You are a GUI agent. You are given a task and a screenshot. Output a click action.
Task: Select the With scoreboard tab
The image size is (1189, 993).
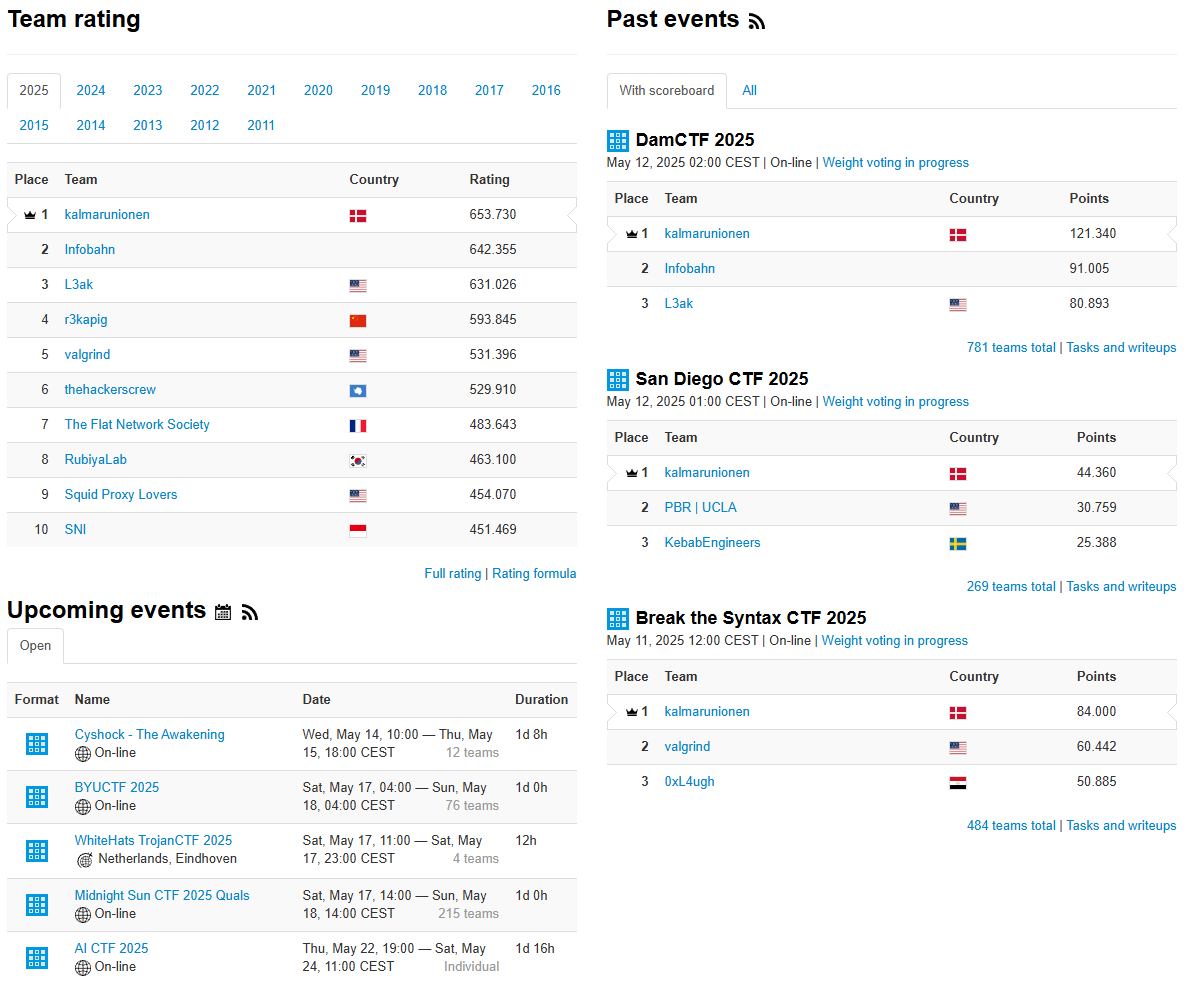coord(667,90)
